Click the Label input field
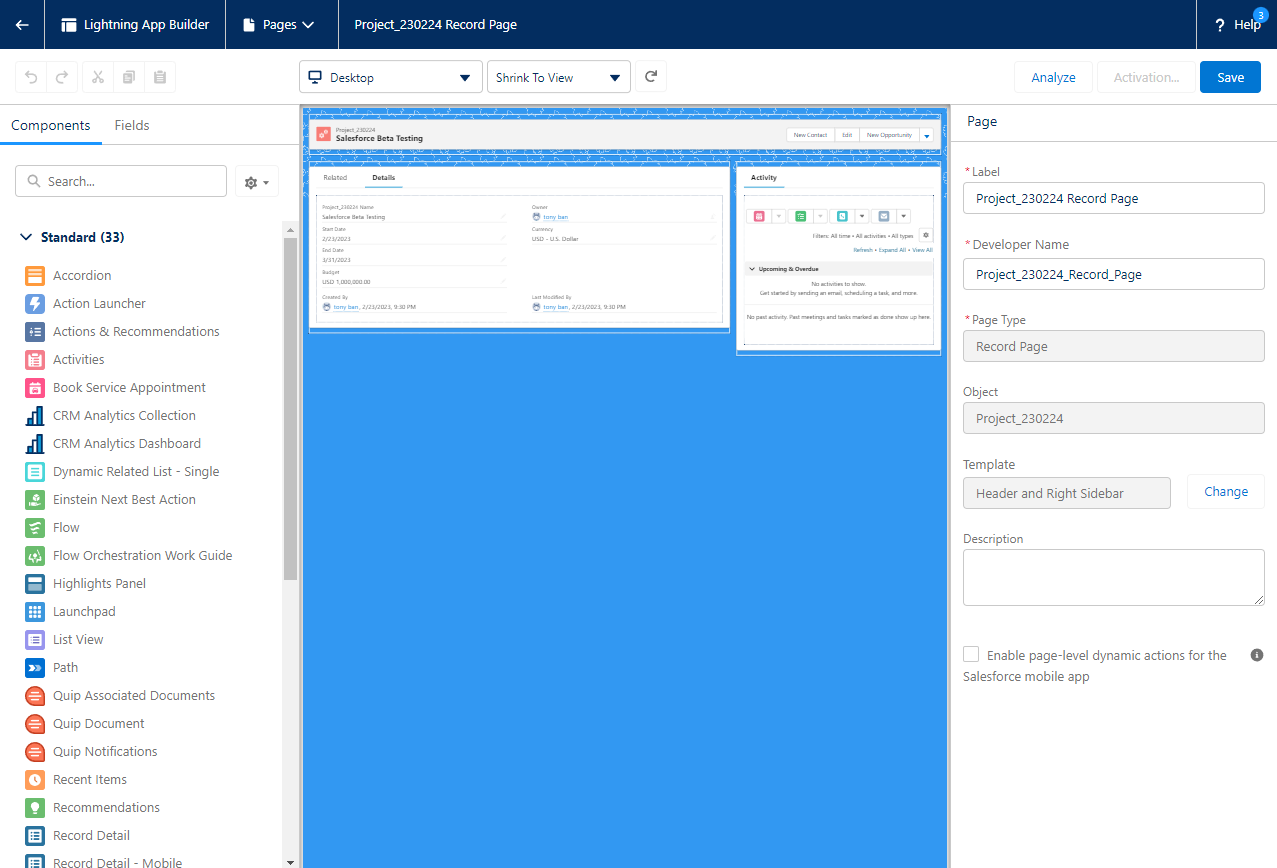 [1114, 198]
